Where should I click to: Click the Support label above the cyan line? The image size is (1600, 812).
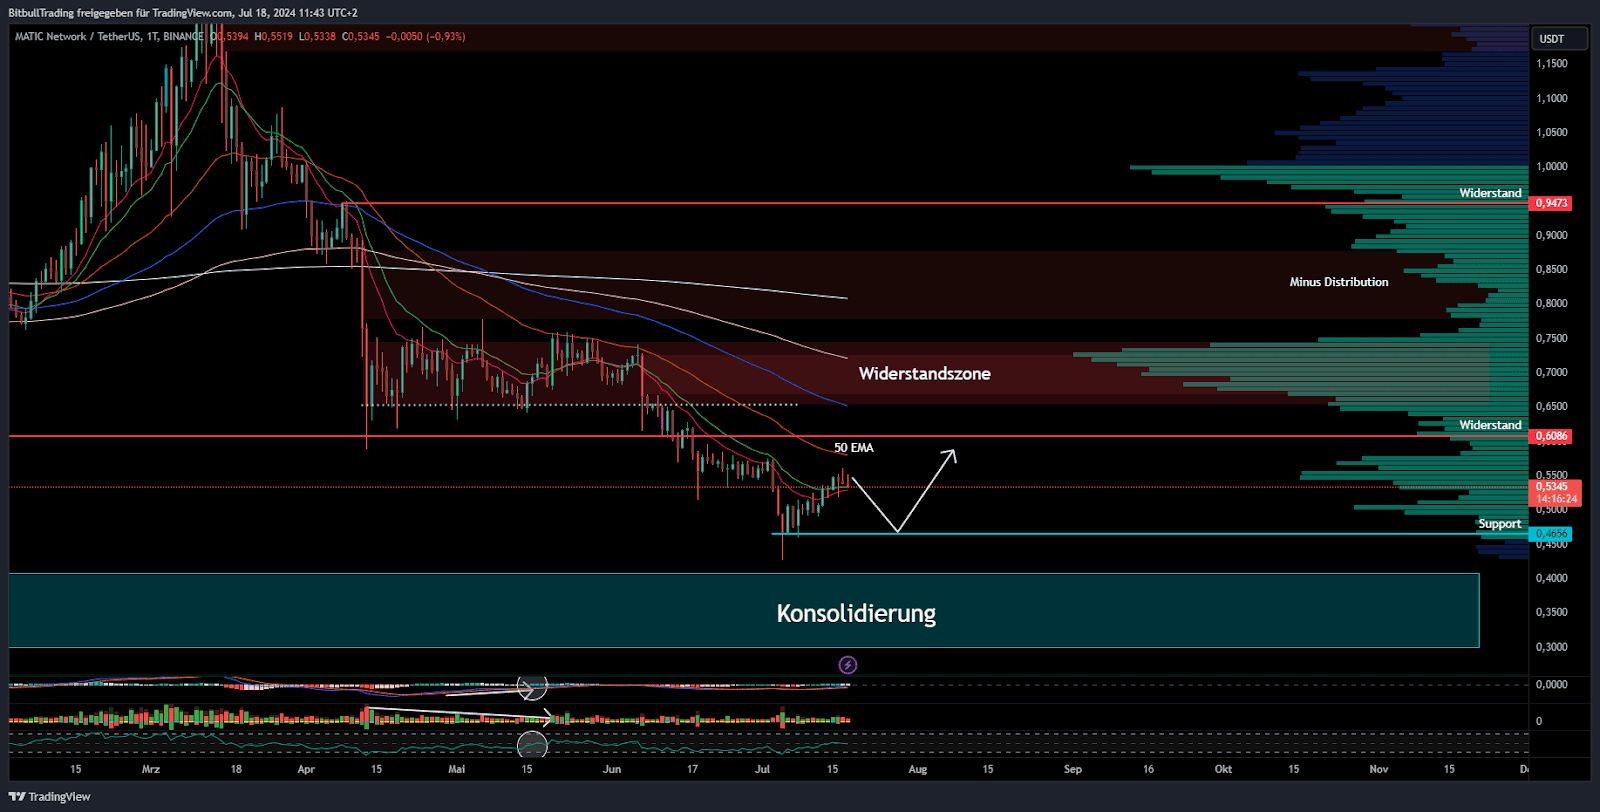1499,524
